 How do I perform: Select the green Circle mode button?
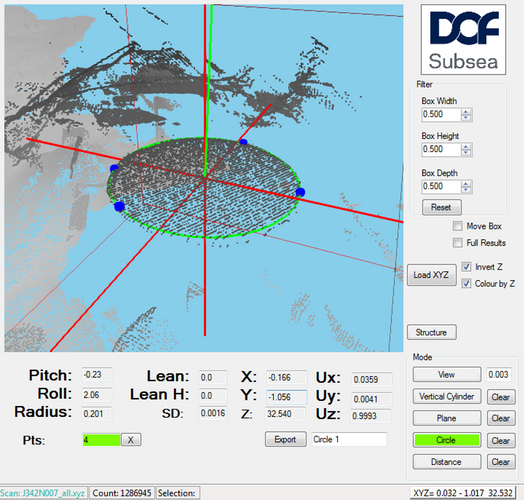pos(447,440)
